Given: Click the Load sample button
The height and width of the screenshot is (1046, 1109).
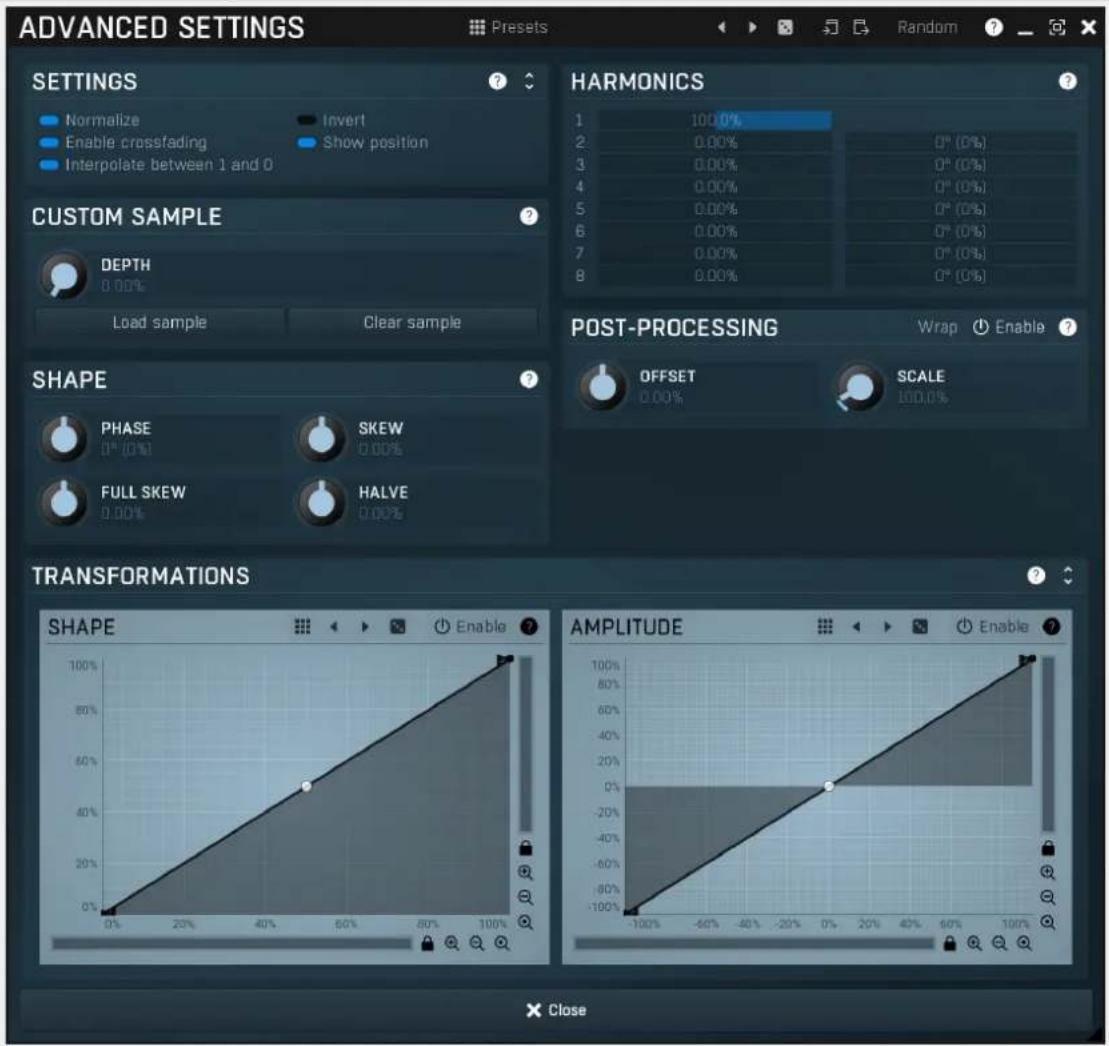Looking at the screenshot, I should point(160,322).
